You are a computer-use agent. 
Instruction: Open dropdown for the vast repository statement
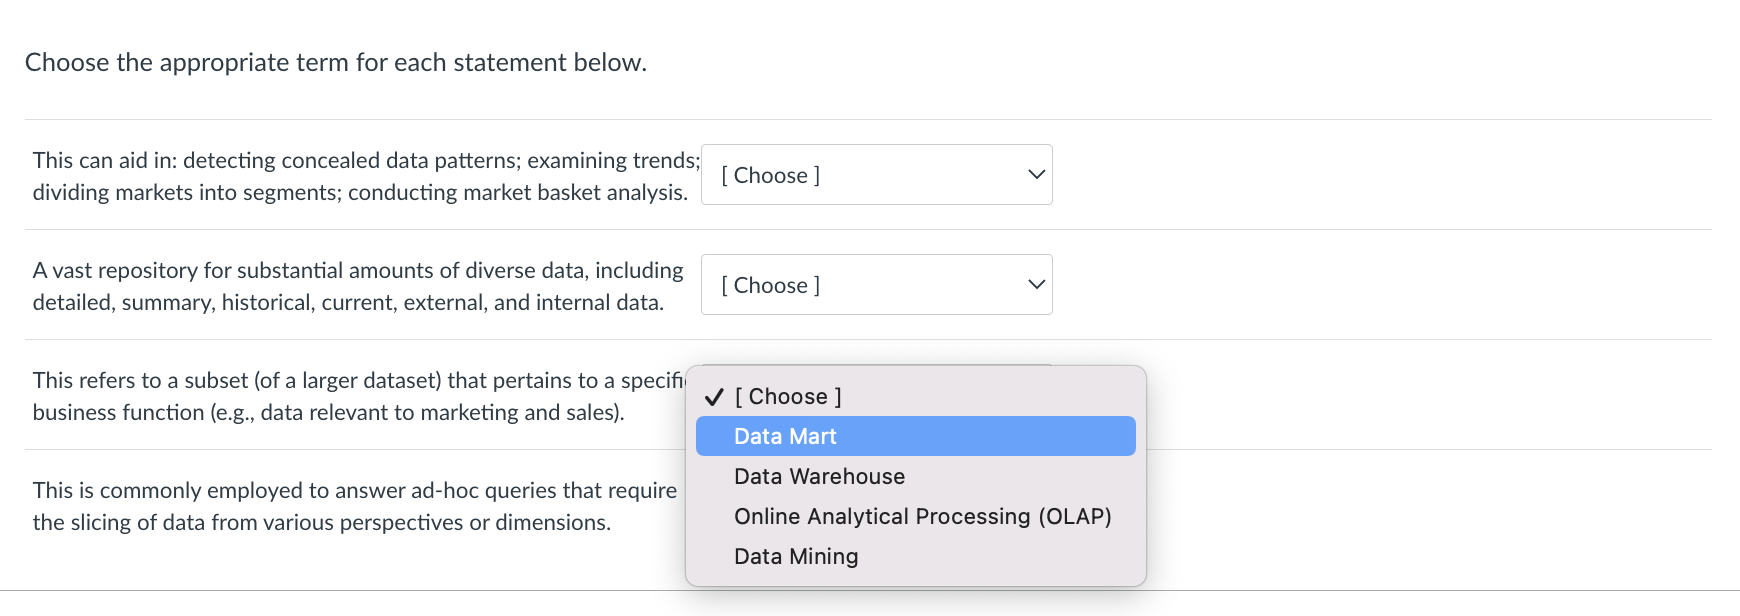point(876,285)
